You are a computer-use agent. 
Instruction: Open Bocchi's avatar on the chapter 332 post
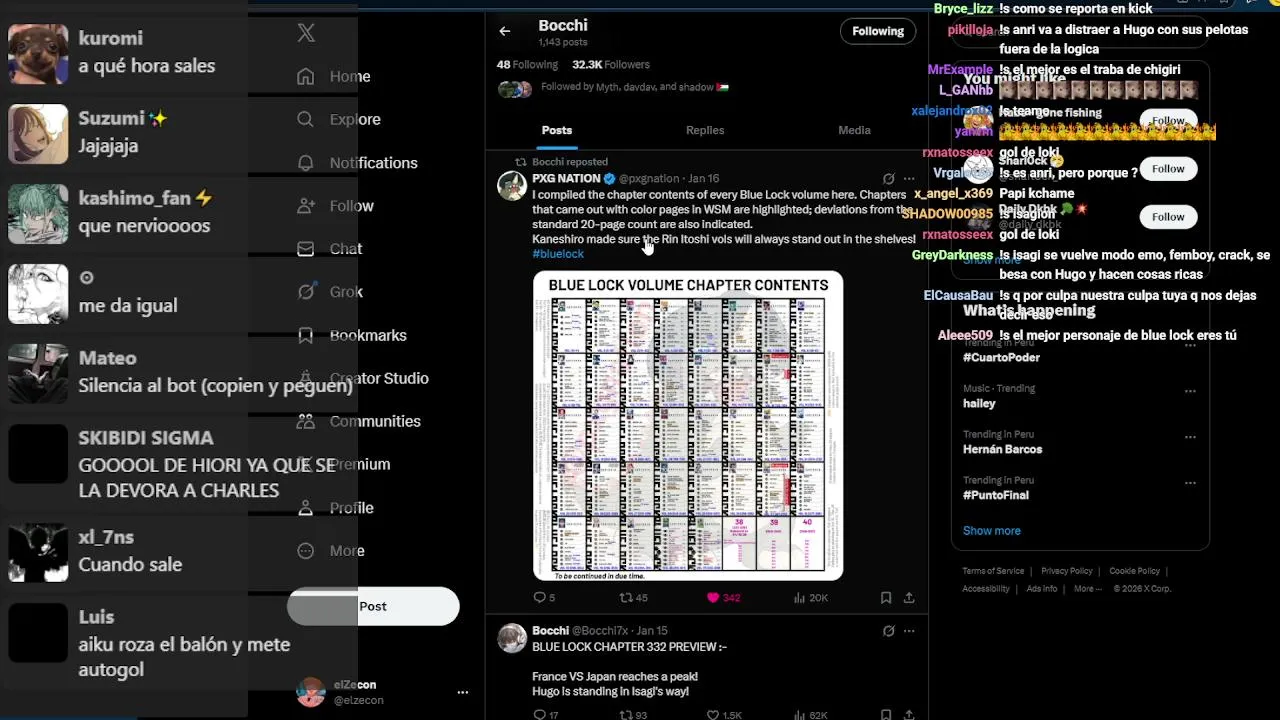coord(512,638)
